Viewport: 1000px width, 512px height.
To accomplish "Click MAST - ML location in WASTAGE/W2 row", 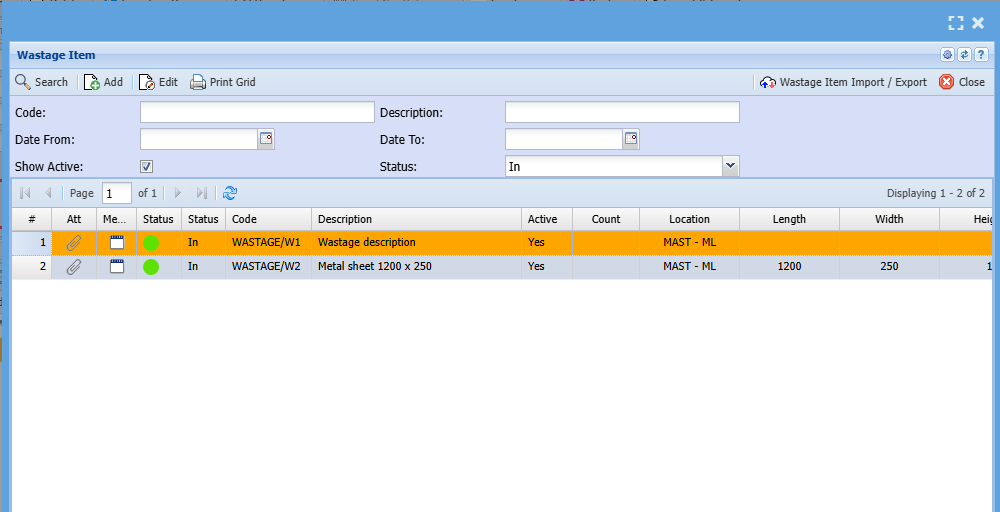I will tap(689, 267).
